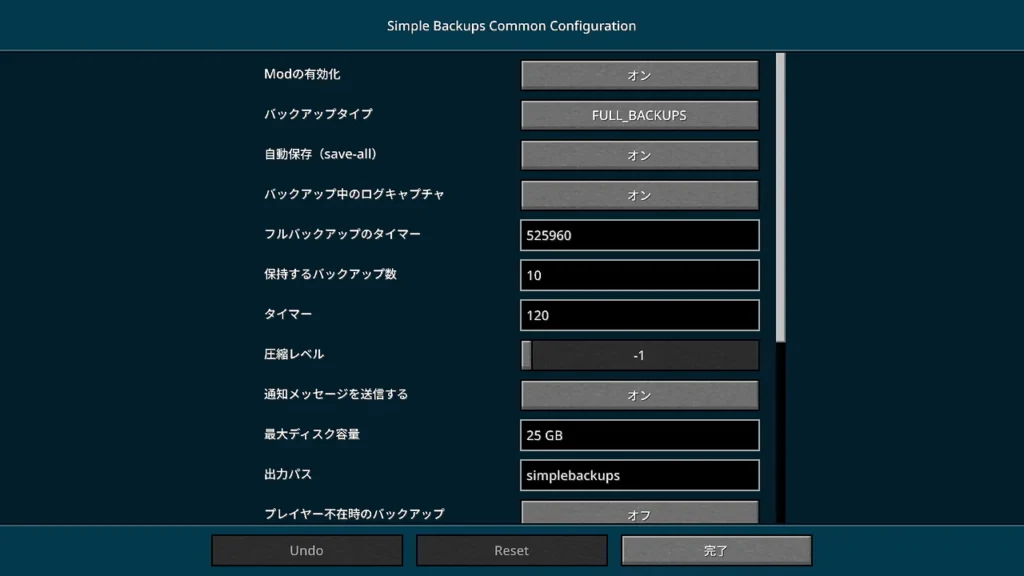Click the 最大ディスク容量 field showing 25 GB
Viewport: 1024px width, 576px height.
pyautogui.click(x=639, y=435)
